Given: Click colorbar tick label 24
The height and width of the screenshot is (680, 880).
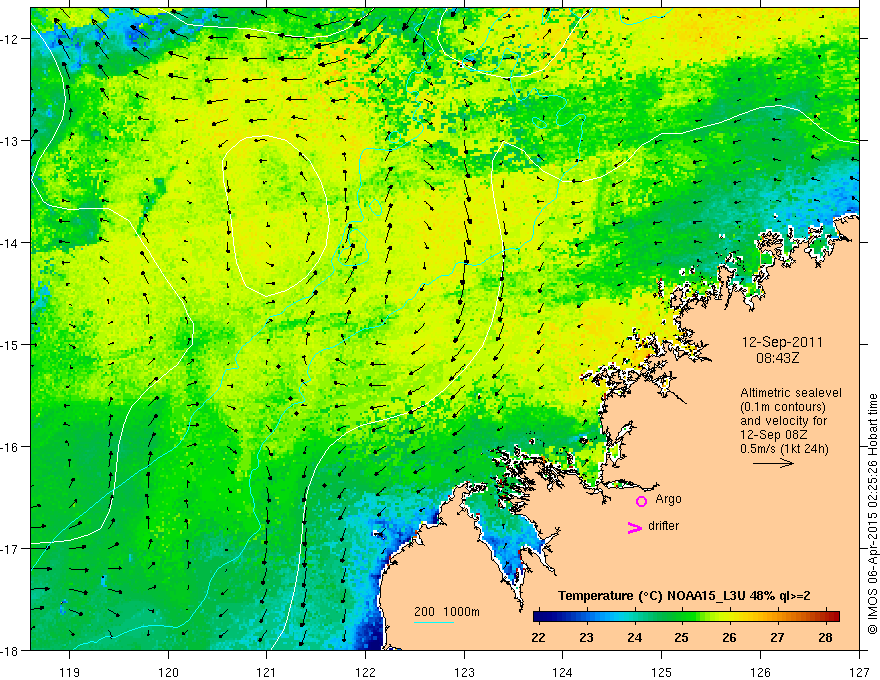Looking at the screenshot, I should point(635,637).
